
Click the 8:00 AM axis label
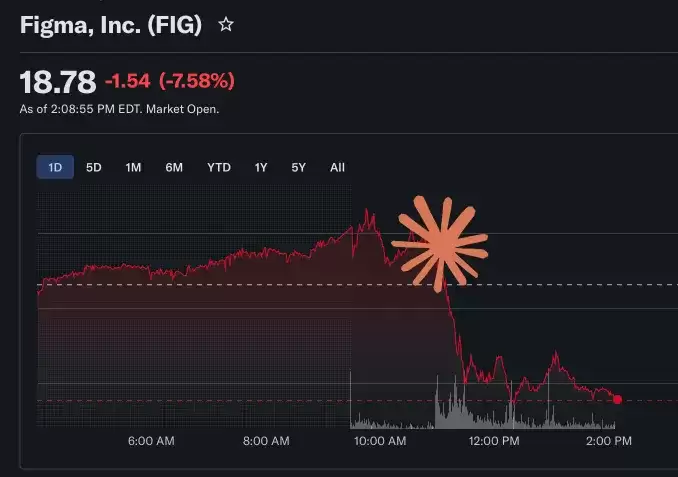pos(266,440)
